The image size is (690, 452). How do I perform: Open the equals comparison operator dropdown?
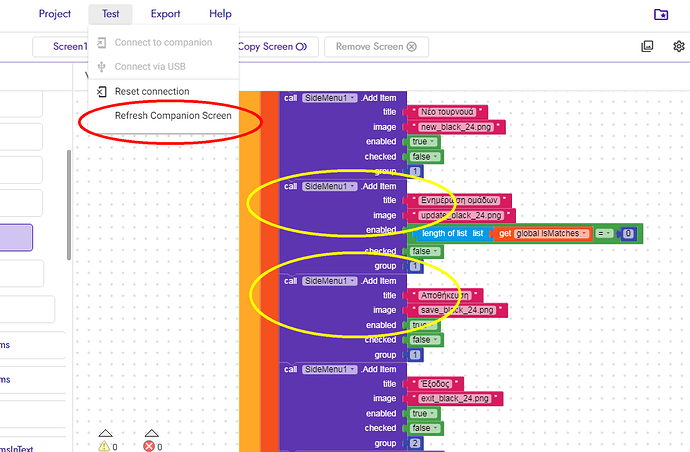point(604,234)
